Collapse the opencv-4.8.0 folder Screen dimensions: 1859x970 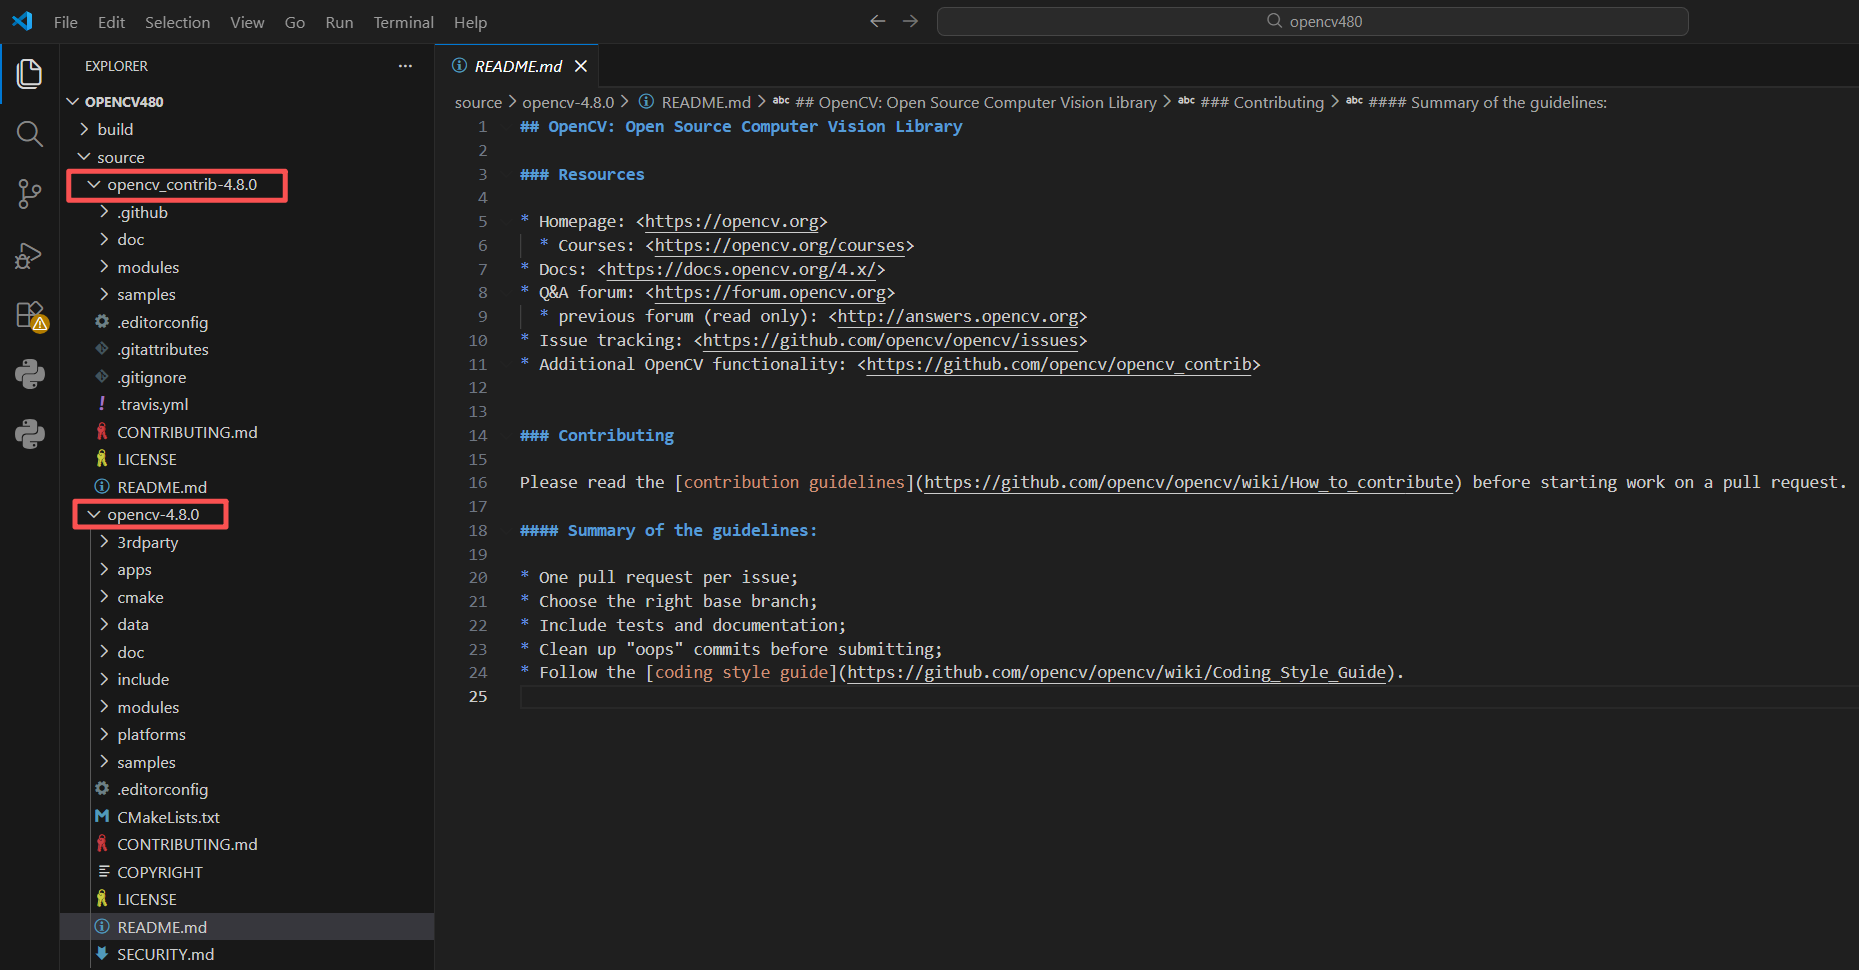point(247,514)
